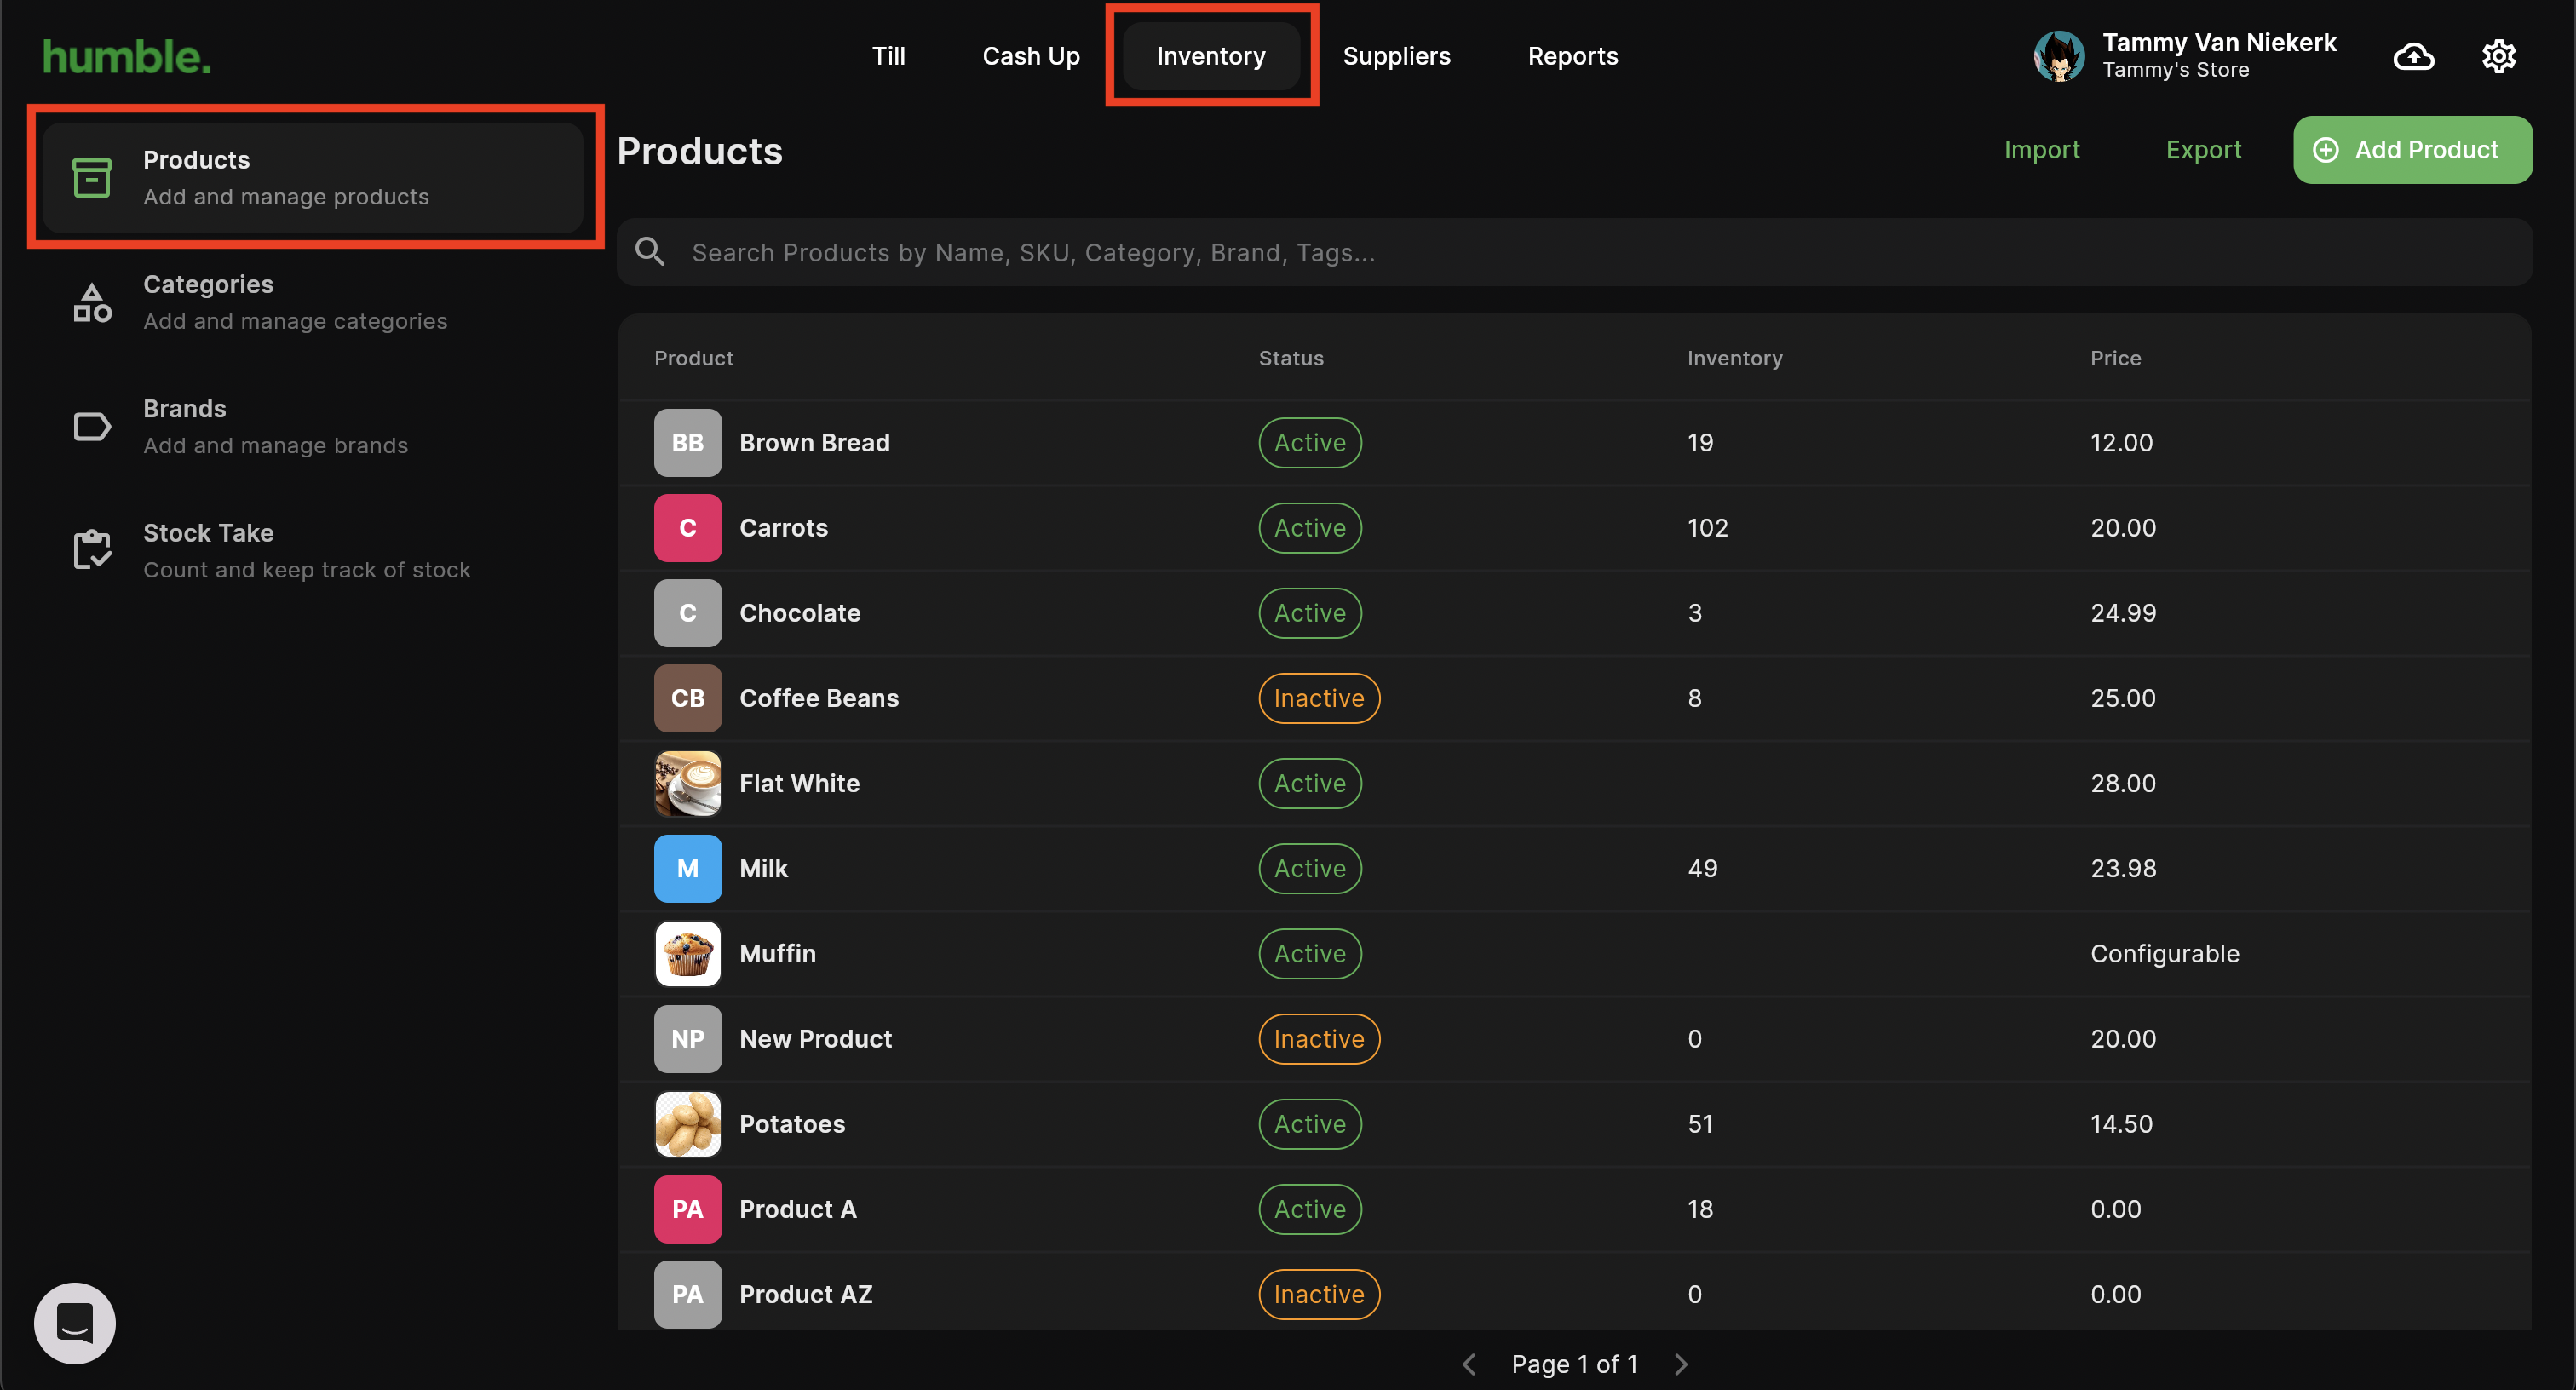This screenshot has height=1390, width=2576.
Task: Click the 23.98 price for Milk
Action: (2123, 869)
